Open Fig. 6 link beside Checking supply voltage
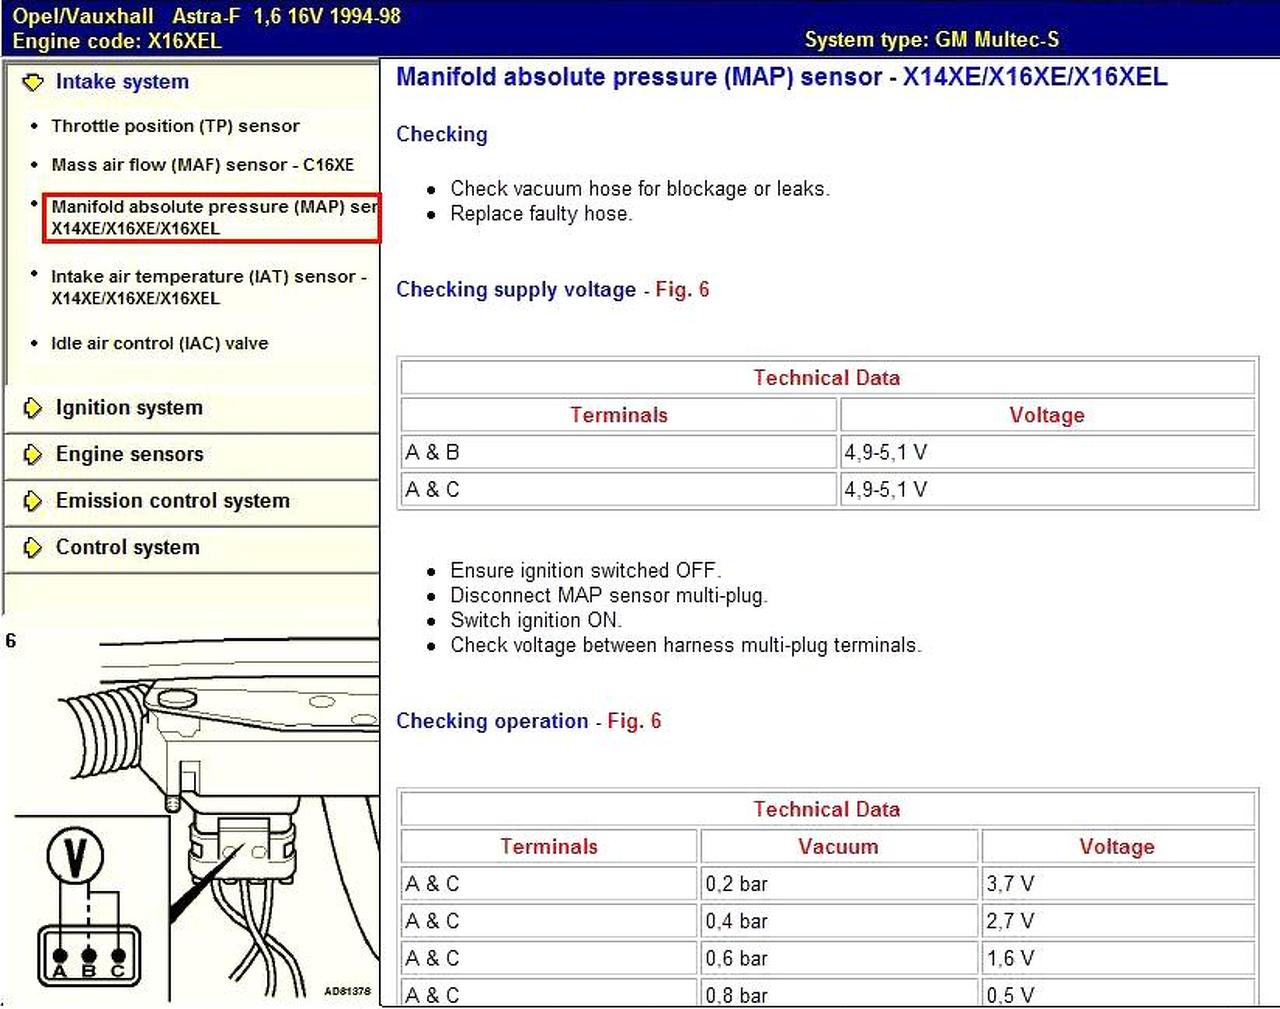The image size is (1280, 1009). [682, 290]
